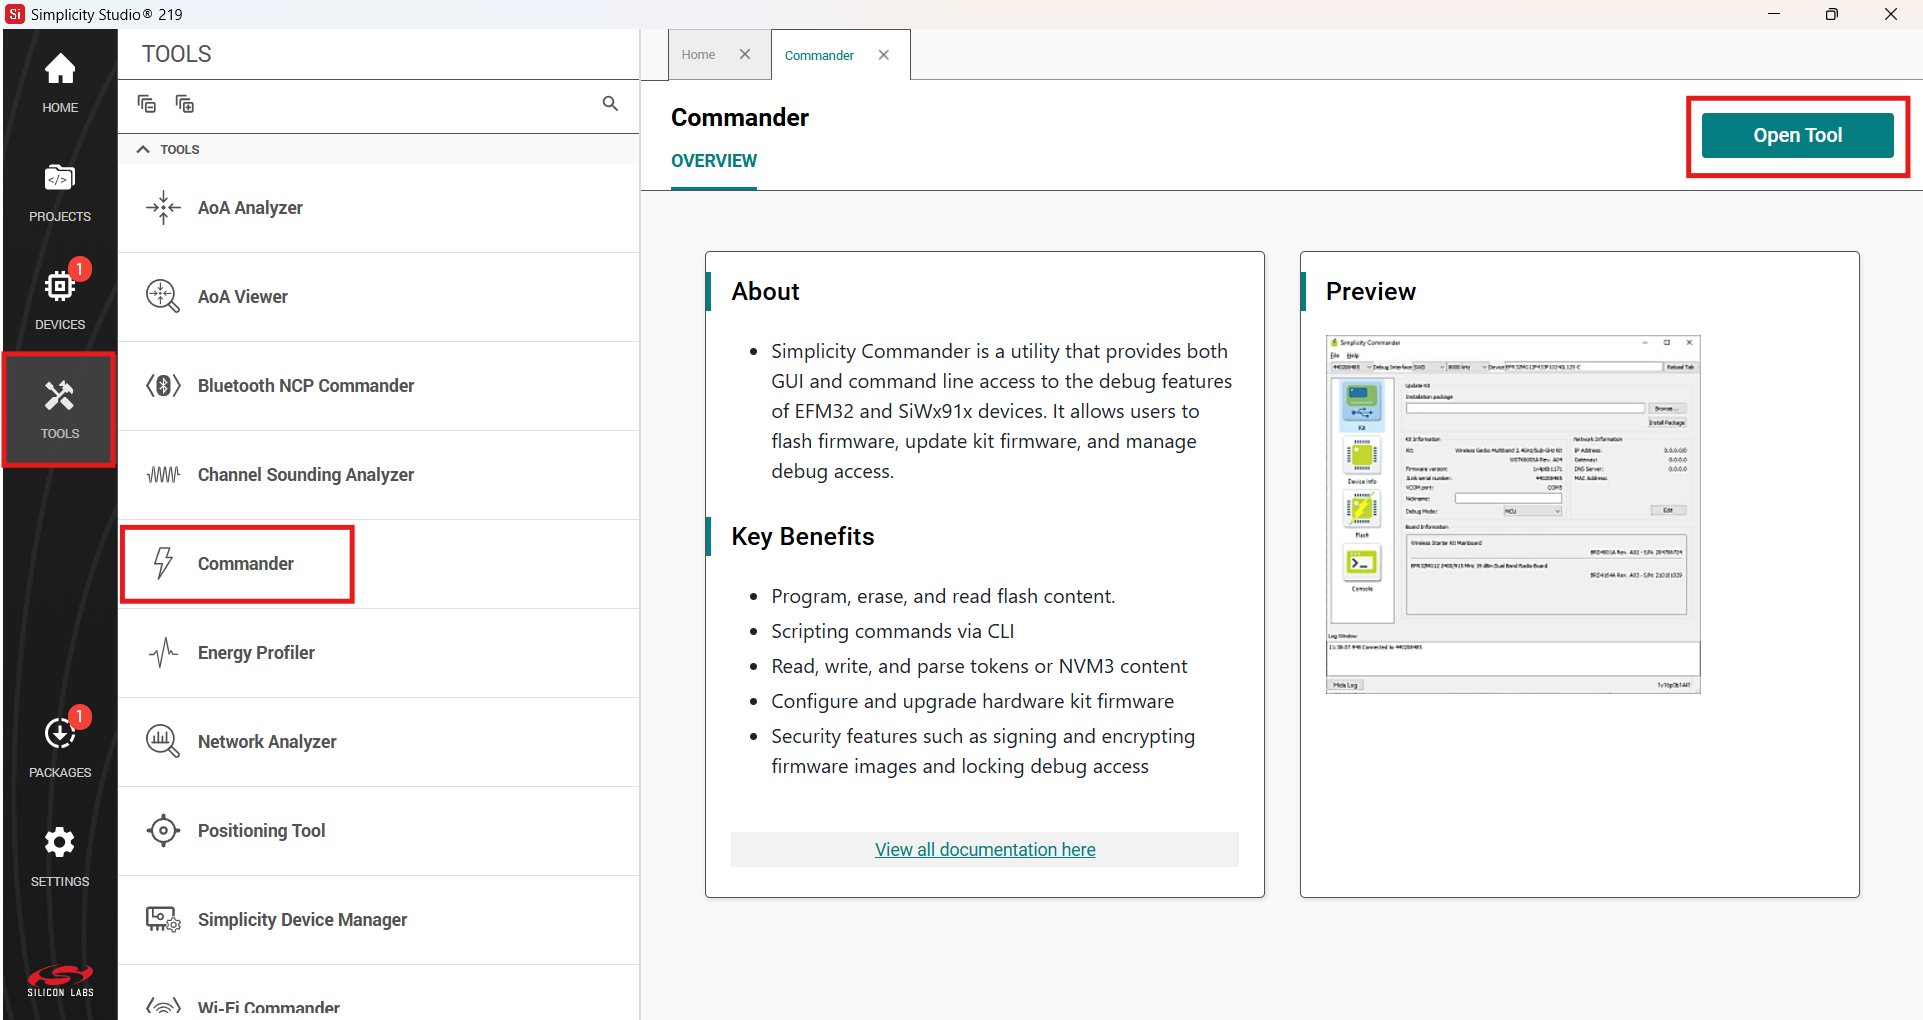Screen dimensions: 1923x1020
Task: Open Devices panel with notification badge
Action: [x=60, y=299]
